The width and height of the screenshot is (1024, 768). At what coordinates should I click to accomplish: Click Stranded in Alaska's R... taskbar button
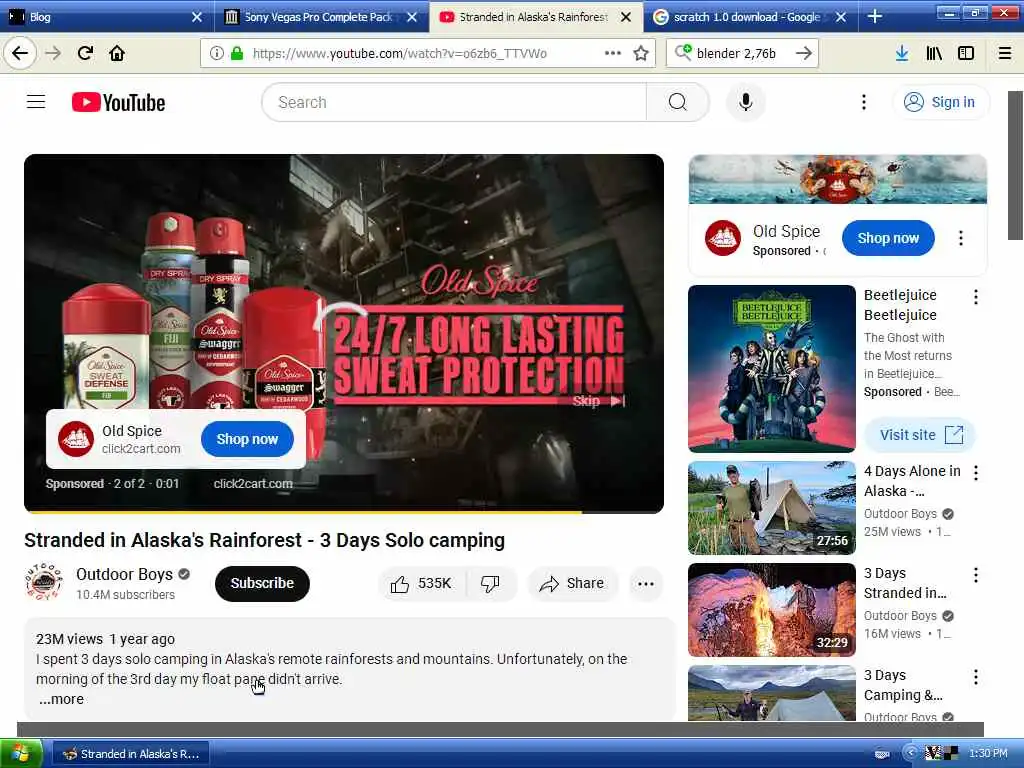(x=131, y=754)
